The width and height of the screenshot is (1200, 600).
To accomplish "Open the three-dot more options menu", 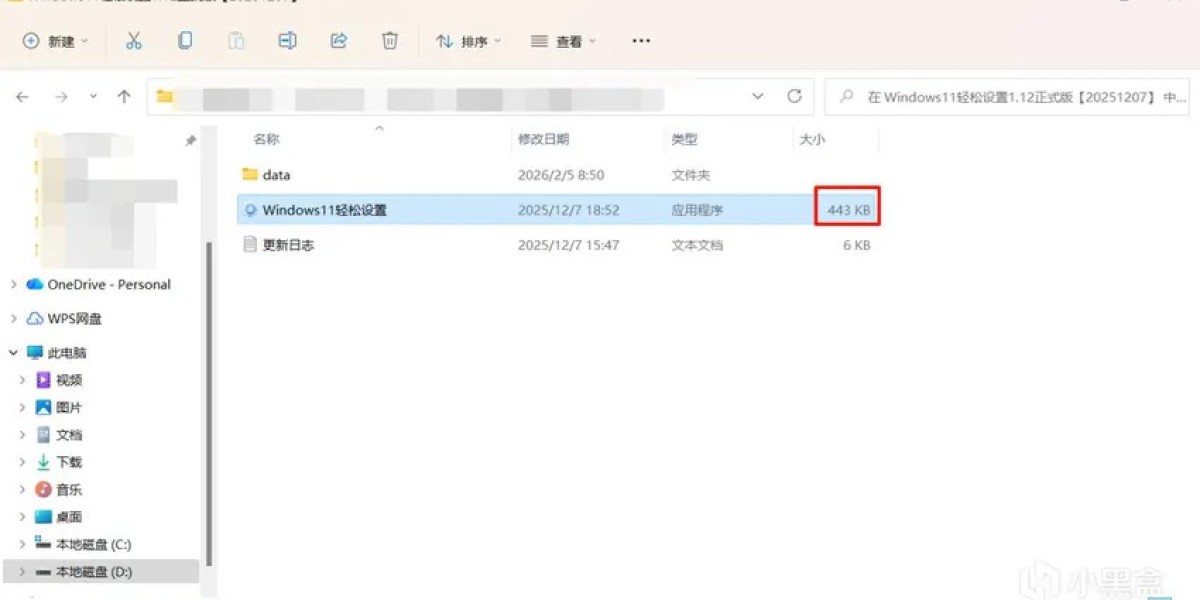I will tap(641, 41).
